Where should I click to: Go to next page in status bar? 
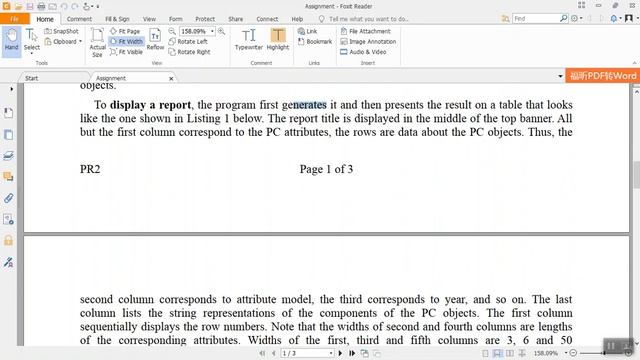click(x=340, y=353)
